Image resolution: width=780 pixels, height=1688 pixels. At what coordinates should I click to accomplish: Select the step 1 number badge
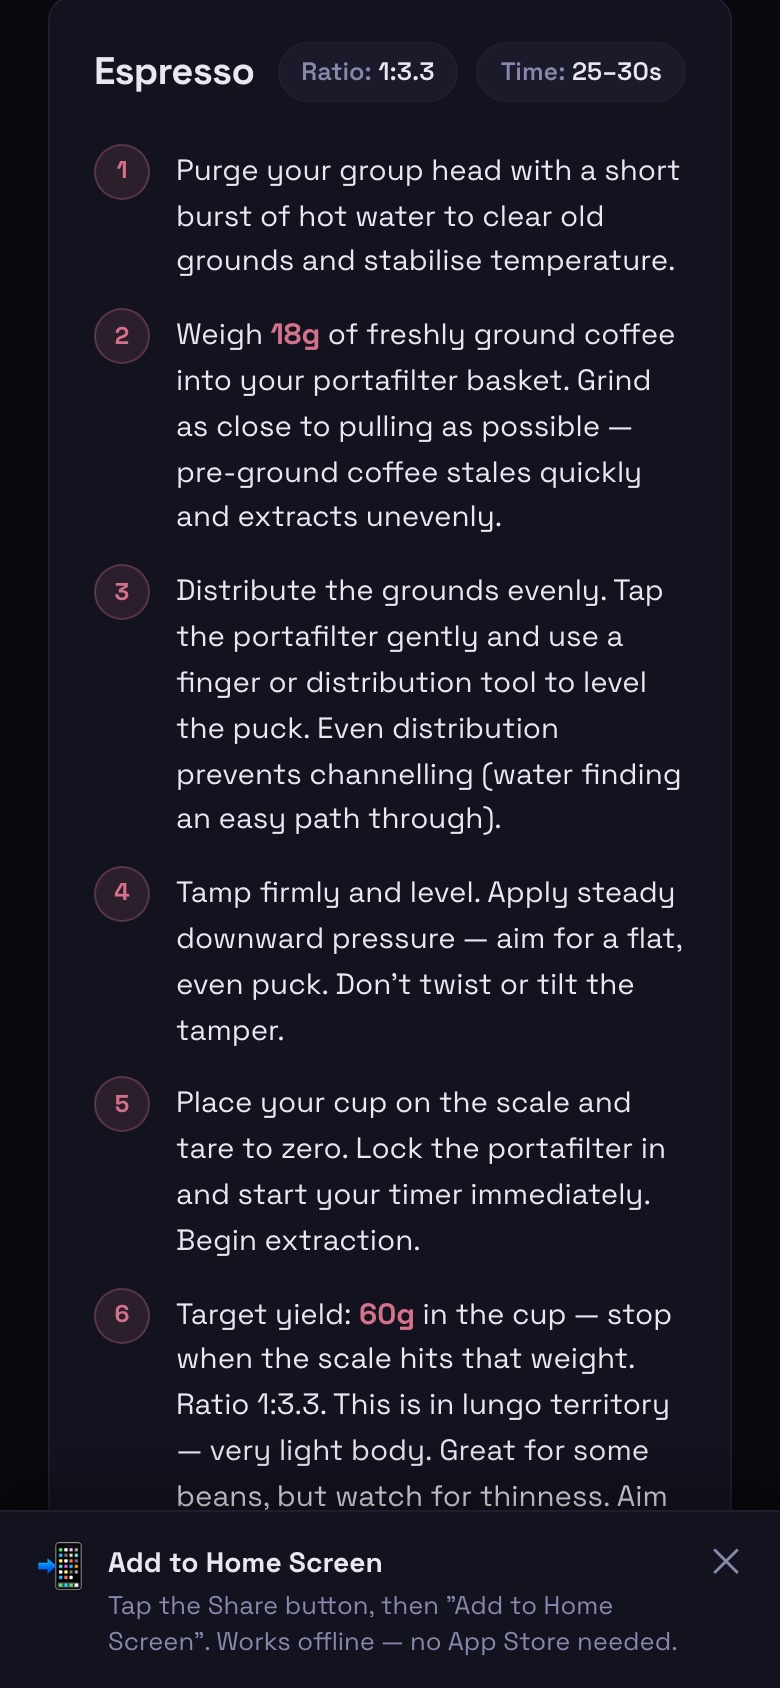pos(121,171)
